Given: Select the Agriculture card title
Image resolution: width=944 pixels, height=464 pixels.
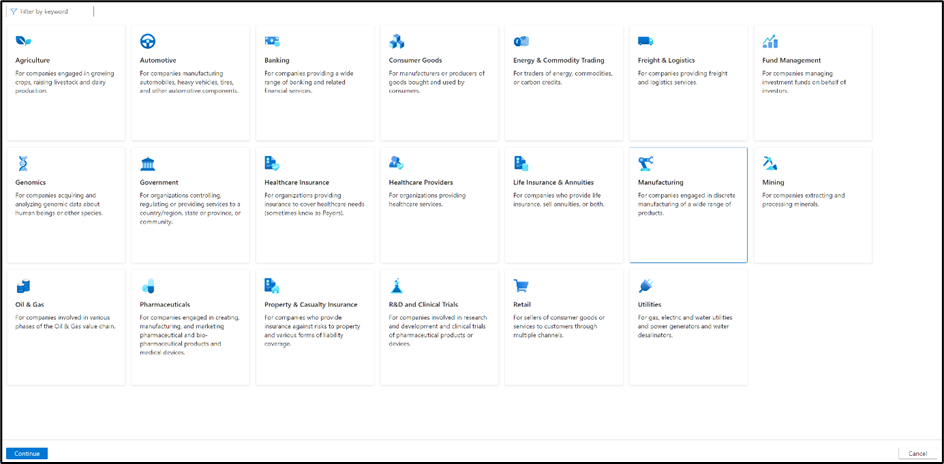Looking at the screenshot, I should coord(33,60).
